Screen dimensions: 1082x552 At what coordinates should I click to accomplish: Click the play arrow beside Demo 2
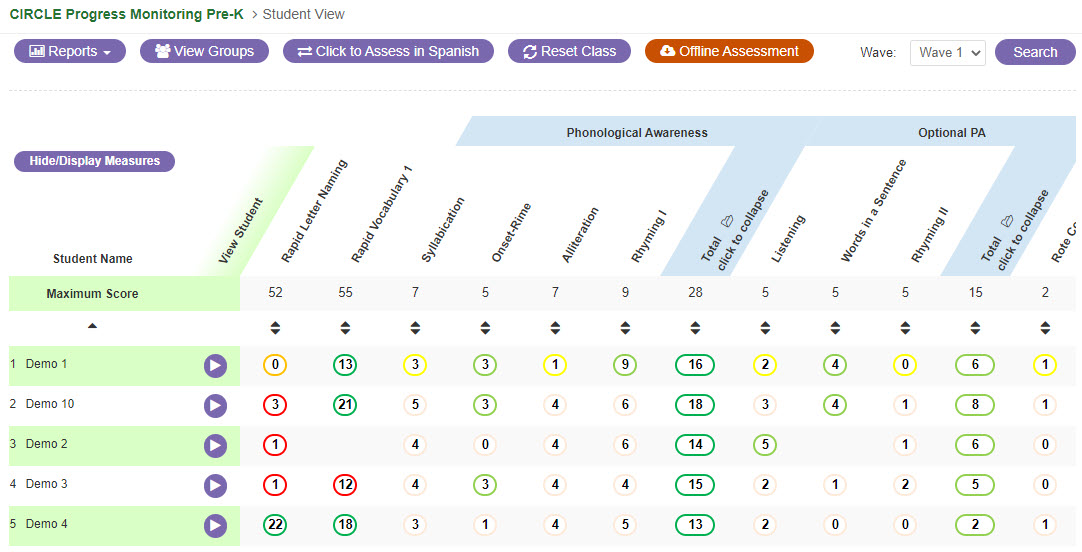[x=215, y=446]
